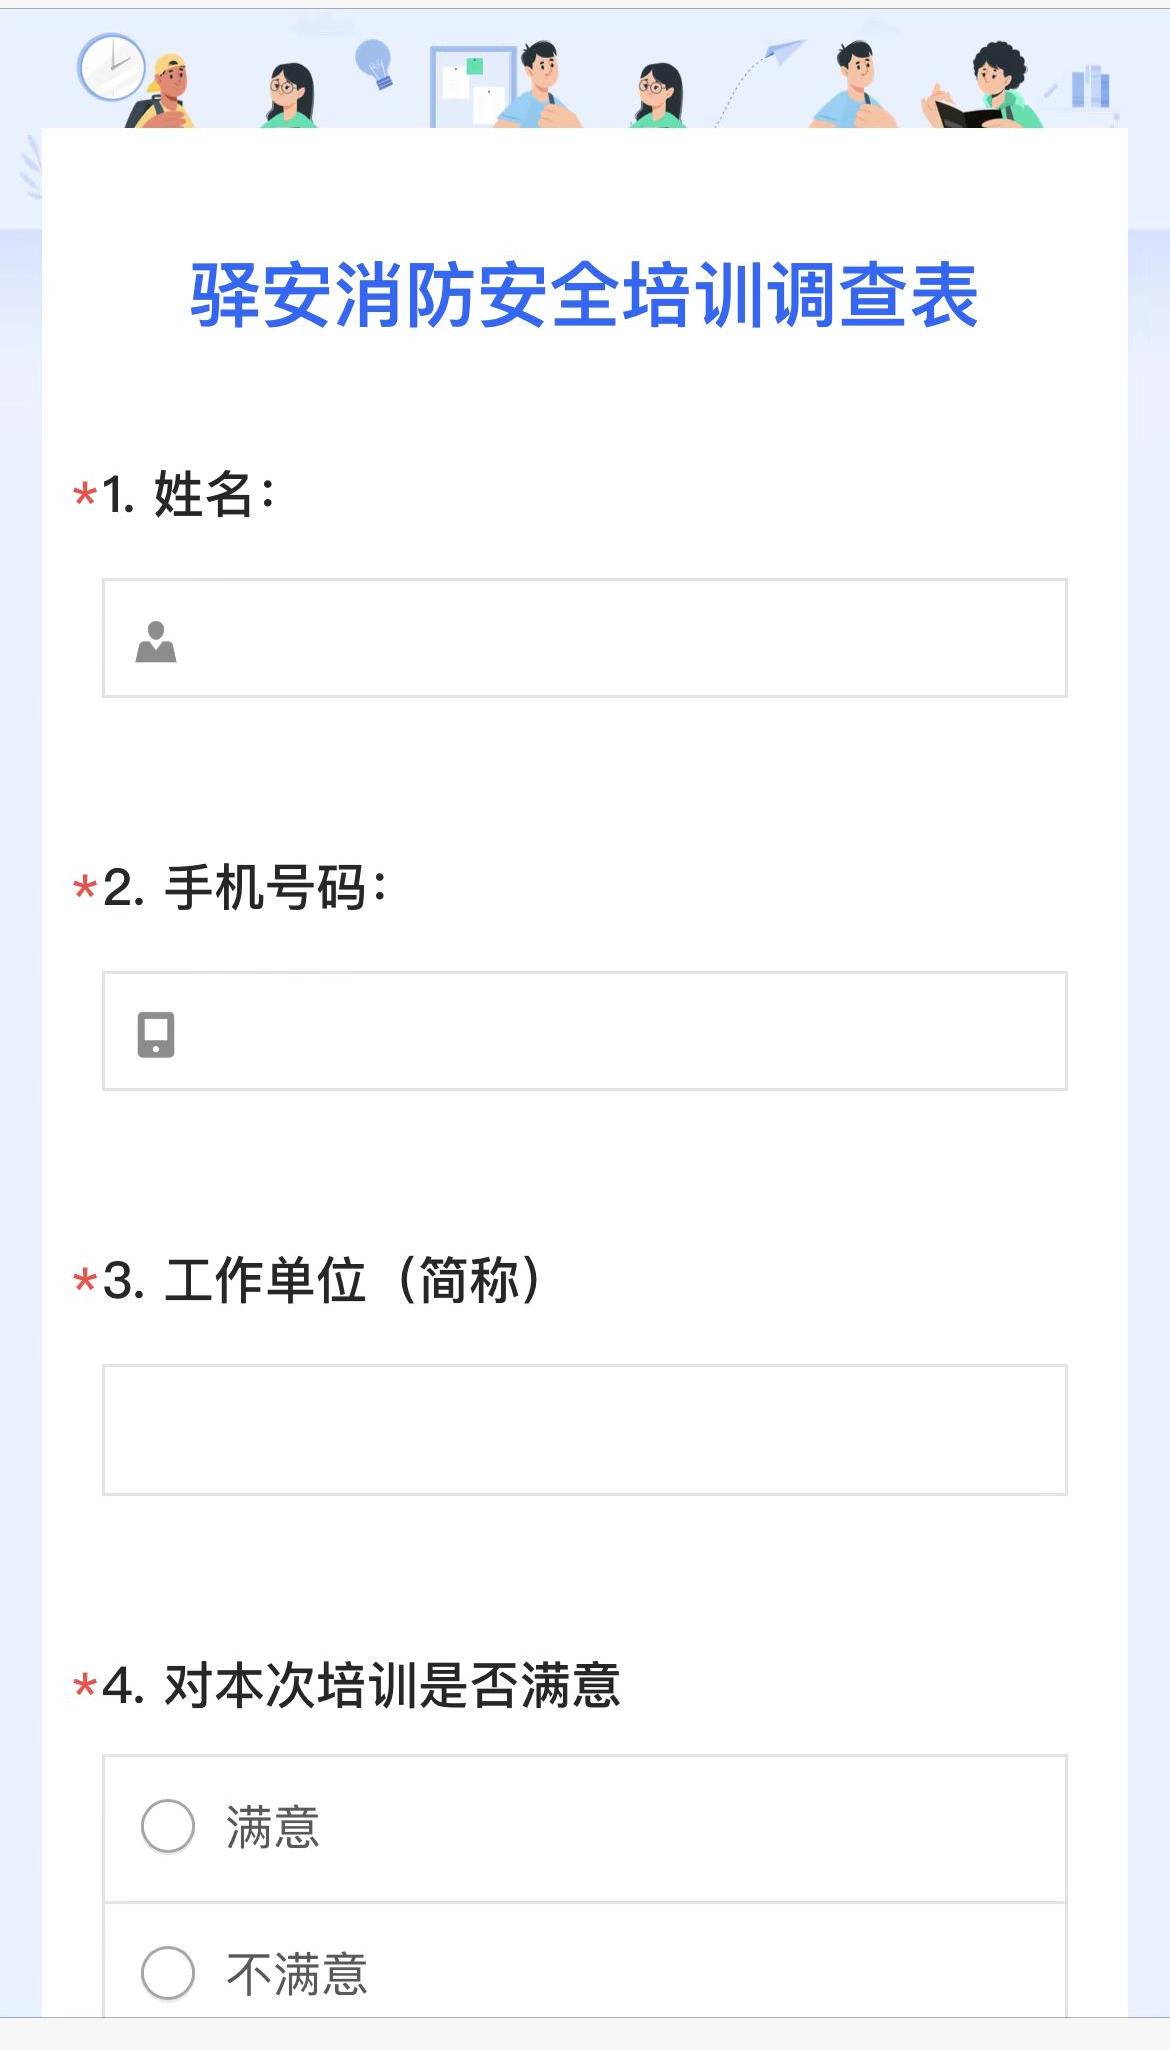Click the bulletin board illustration in the header
1170x2050 pixels.
[470, 86]
